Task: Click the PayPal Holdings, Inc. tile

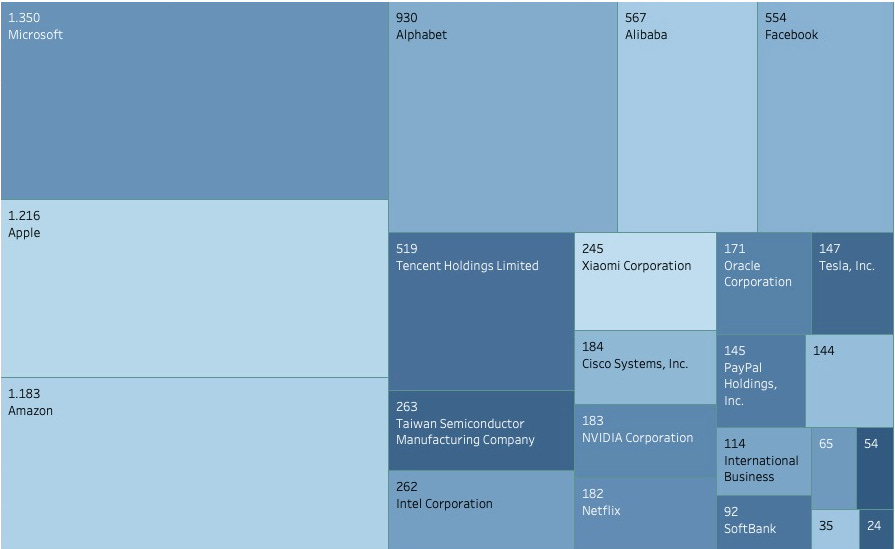Action: tap(761, 381)
